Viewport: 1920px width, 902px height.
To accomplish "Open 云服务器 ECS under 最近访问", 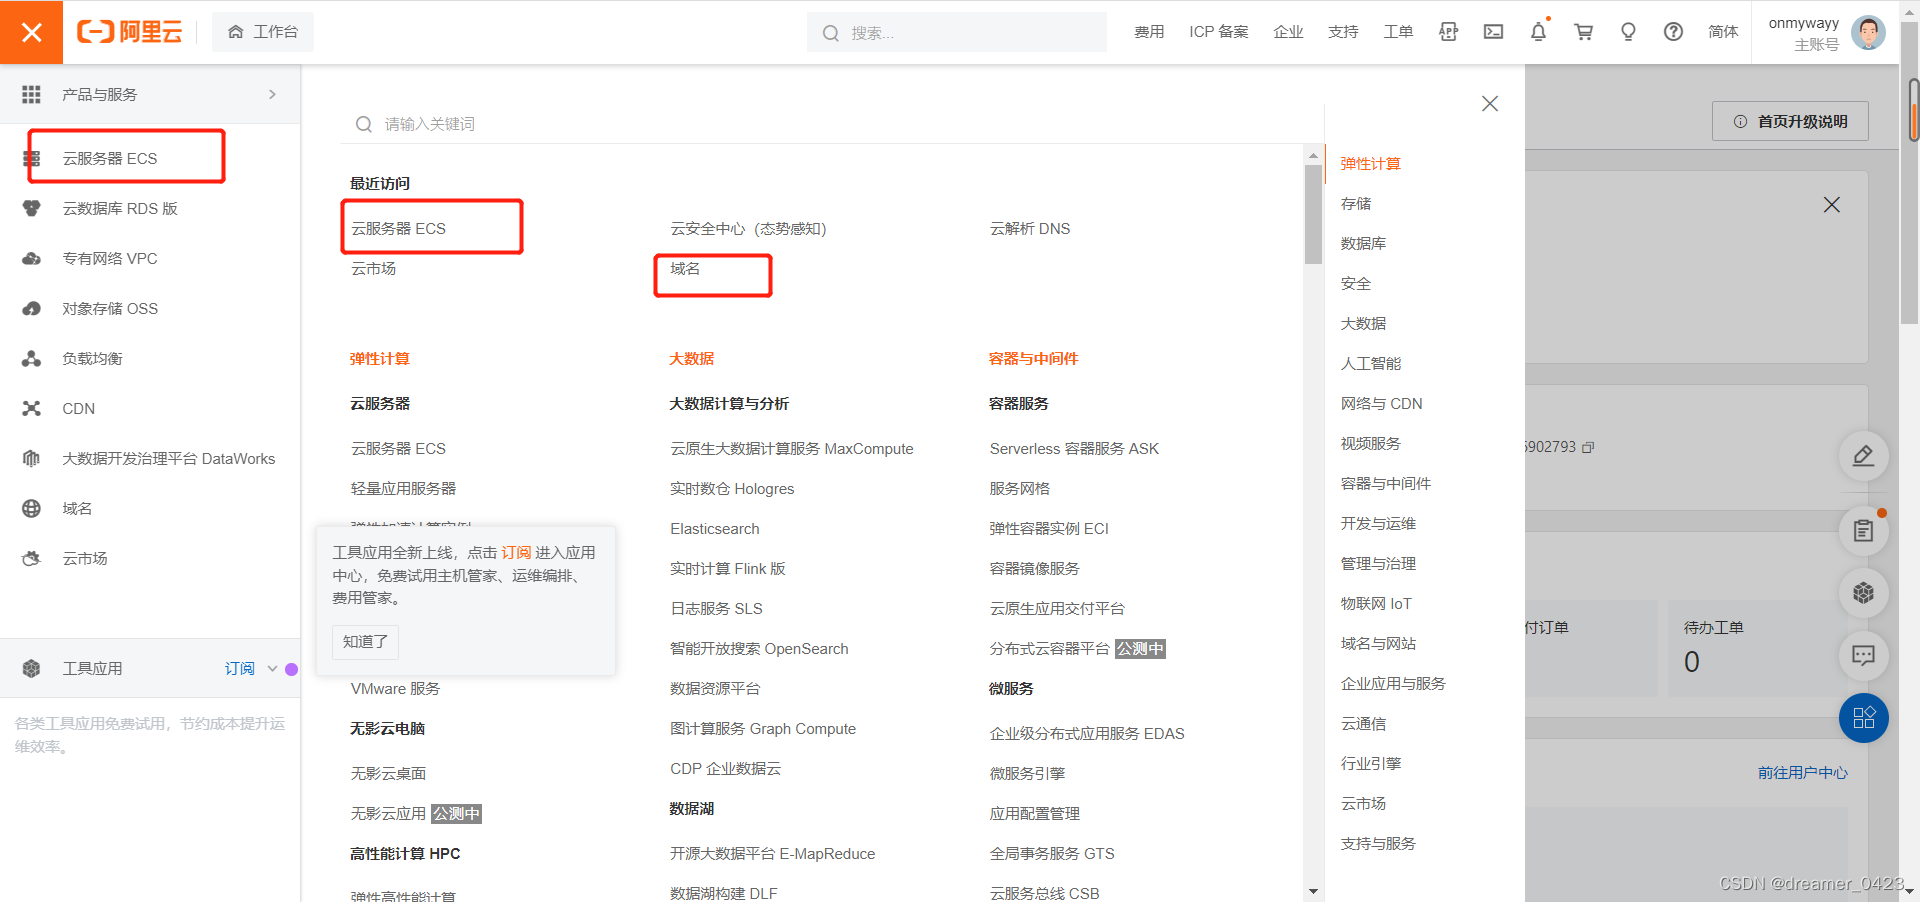I will pos(398,228).
